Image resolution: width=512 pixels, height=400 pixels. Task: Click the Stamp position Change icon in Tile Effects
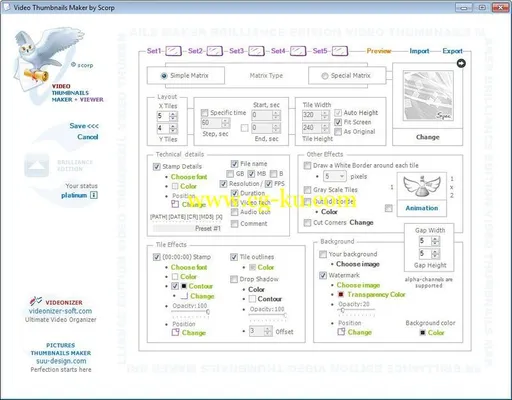coord(175,332)
